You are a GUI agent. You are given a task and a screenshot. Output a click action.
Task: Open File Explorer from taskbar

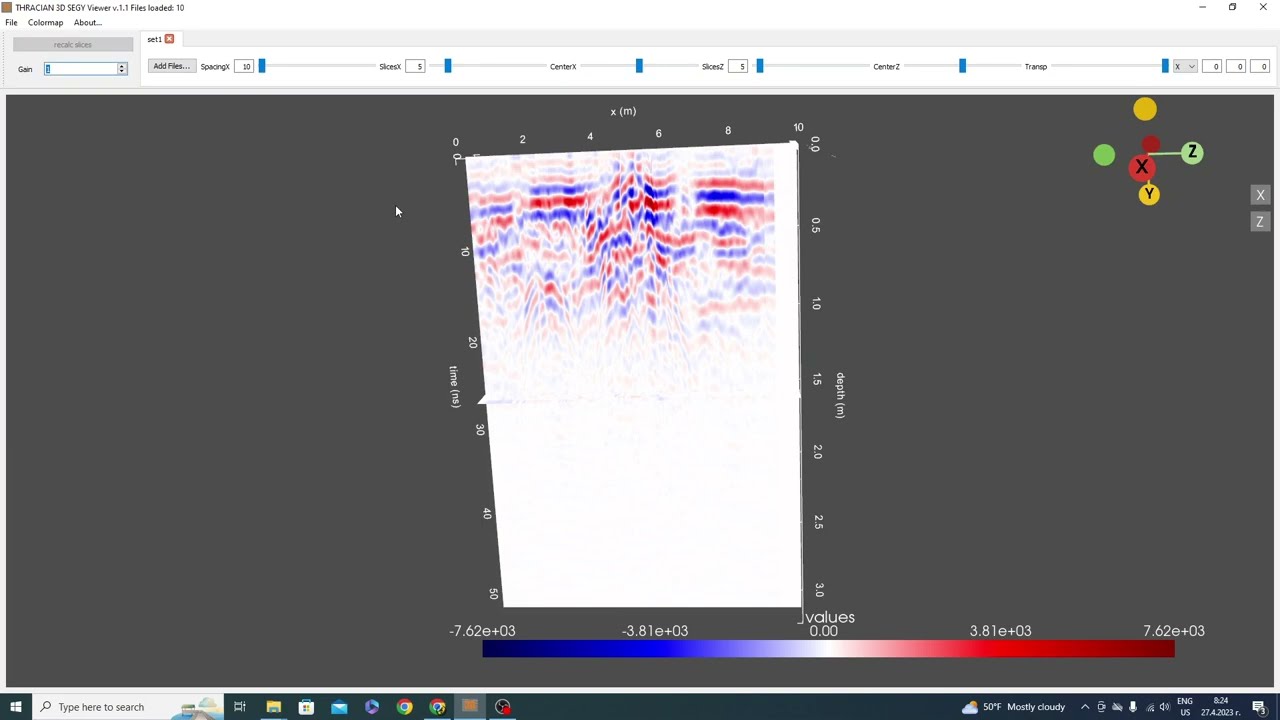pos(273,707)
